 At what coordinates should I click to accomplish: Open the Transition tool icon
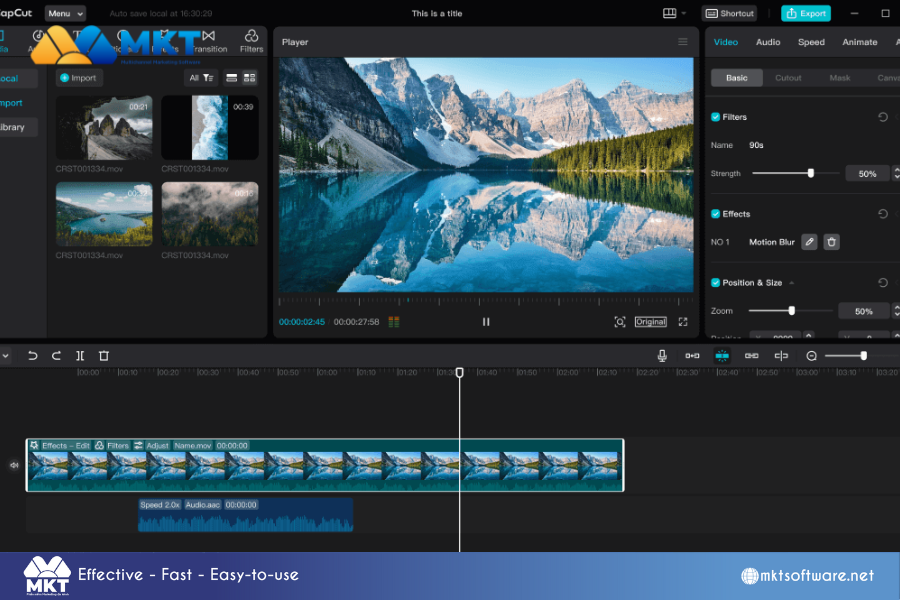(209, 41)
